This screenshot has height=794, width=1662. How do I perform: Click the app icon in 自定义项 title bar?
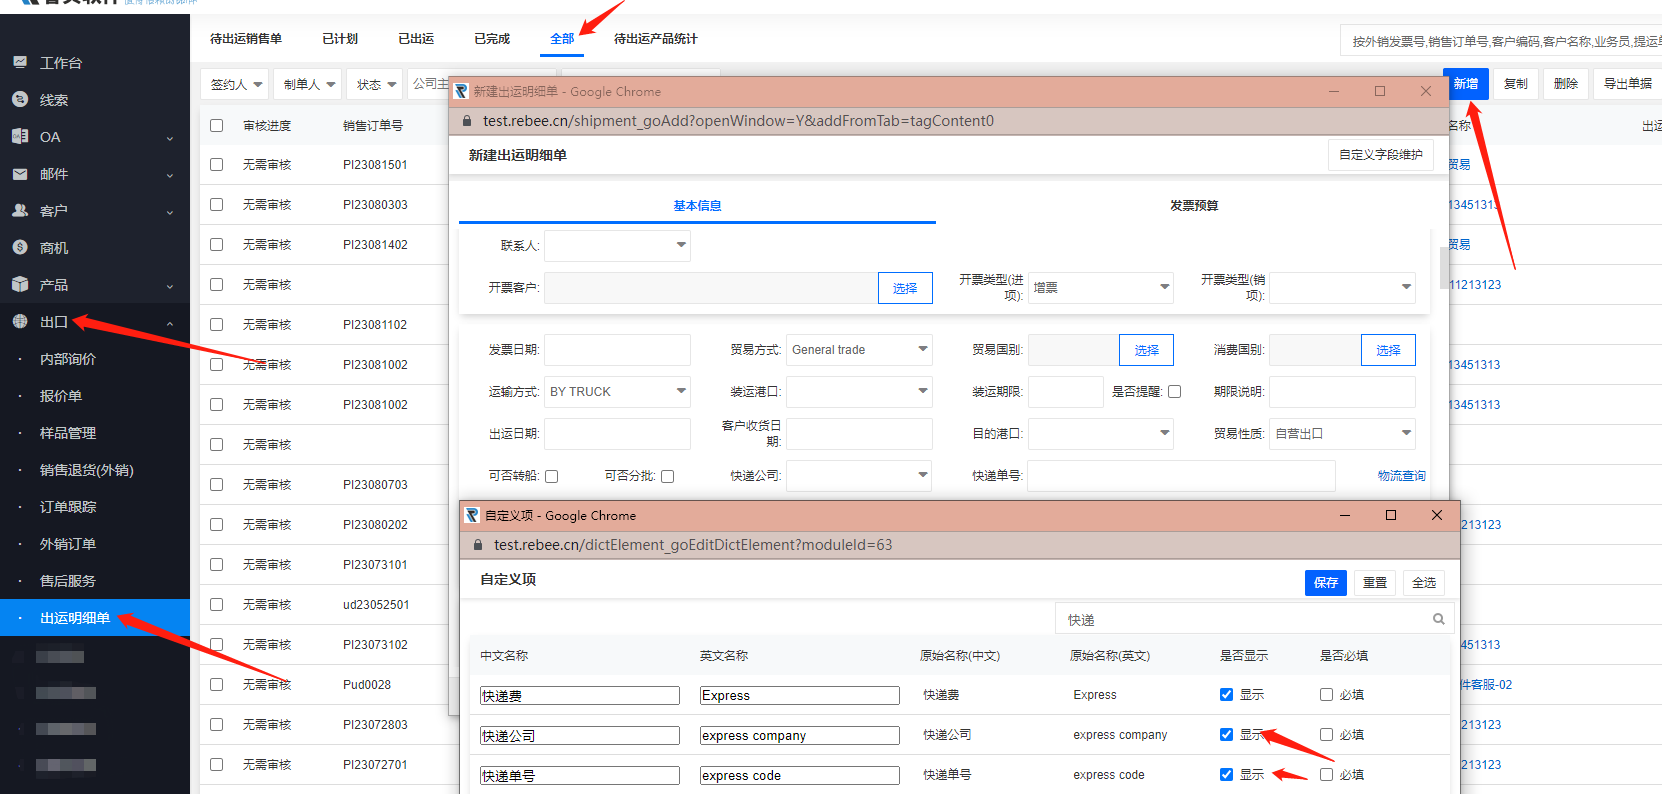[472, 515]
